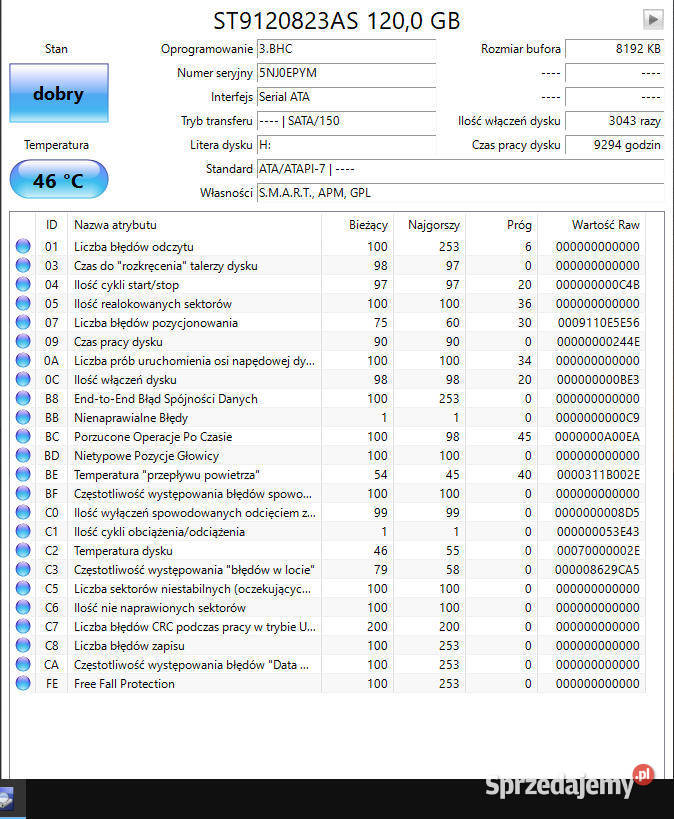Click 'Czas do "rozkręcenia" talerzy dysku' attribute name
The width and height of the screenshot is (674, 819).
click(x=166, y=266)
